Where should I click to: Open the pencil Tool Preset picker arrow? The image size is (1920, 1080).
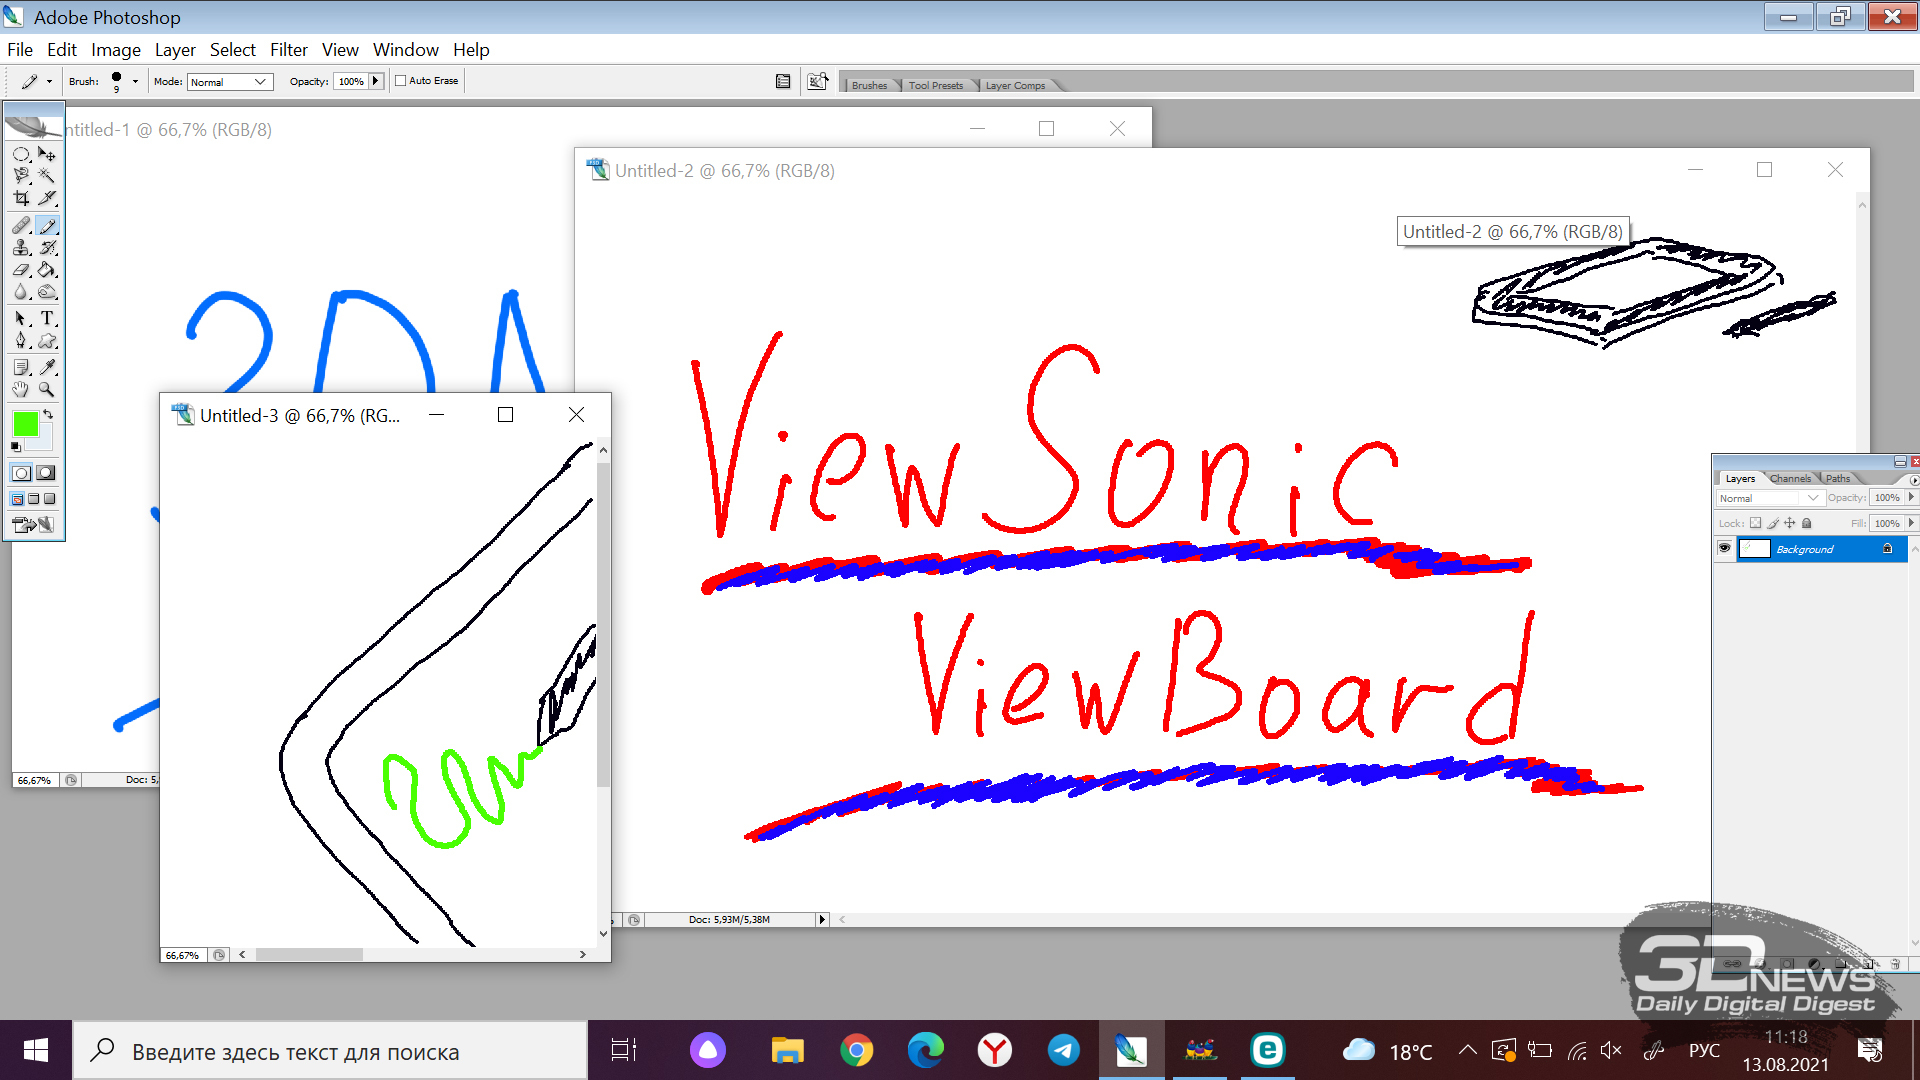coord(49,82)
